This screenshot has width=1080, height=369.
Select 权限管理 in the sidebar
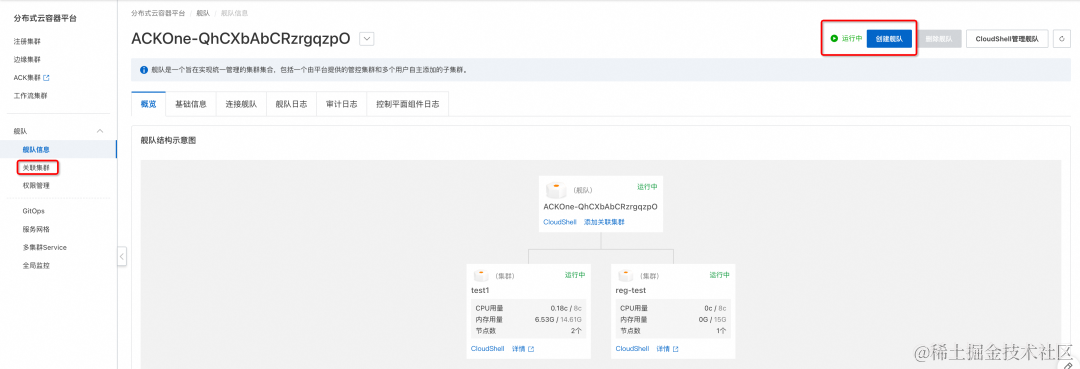click(36, 185)
